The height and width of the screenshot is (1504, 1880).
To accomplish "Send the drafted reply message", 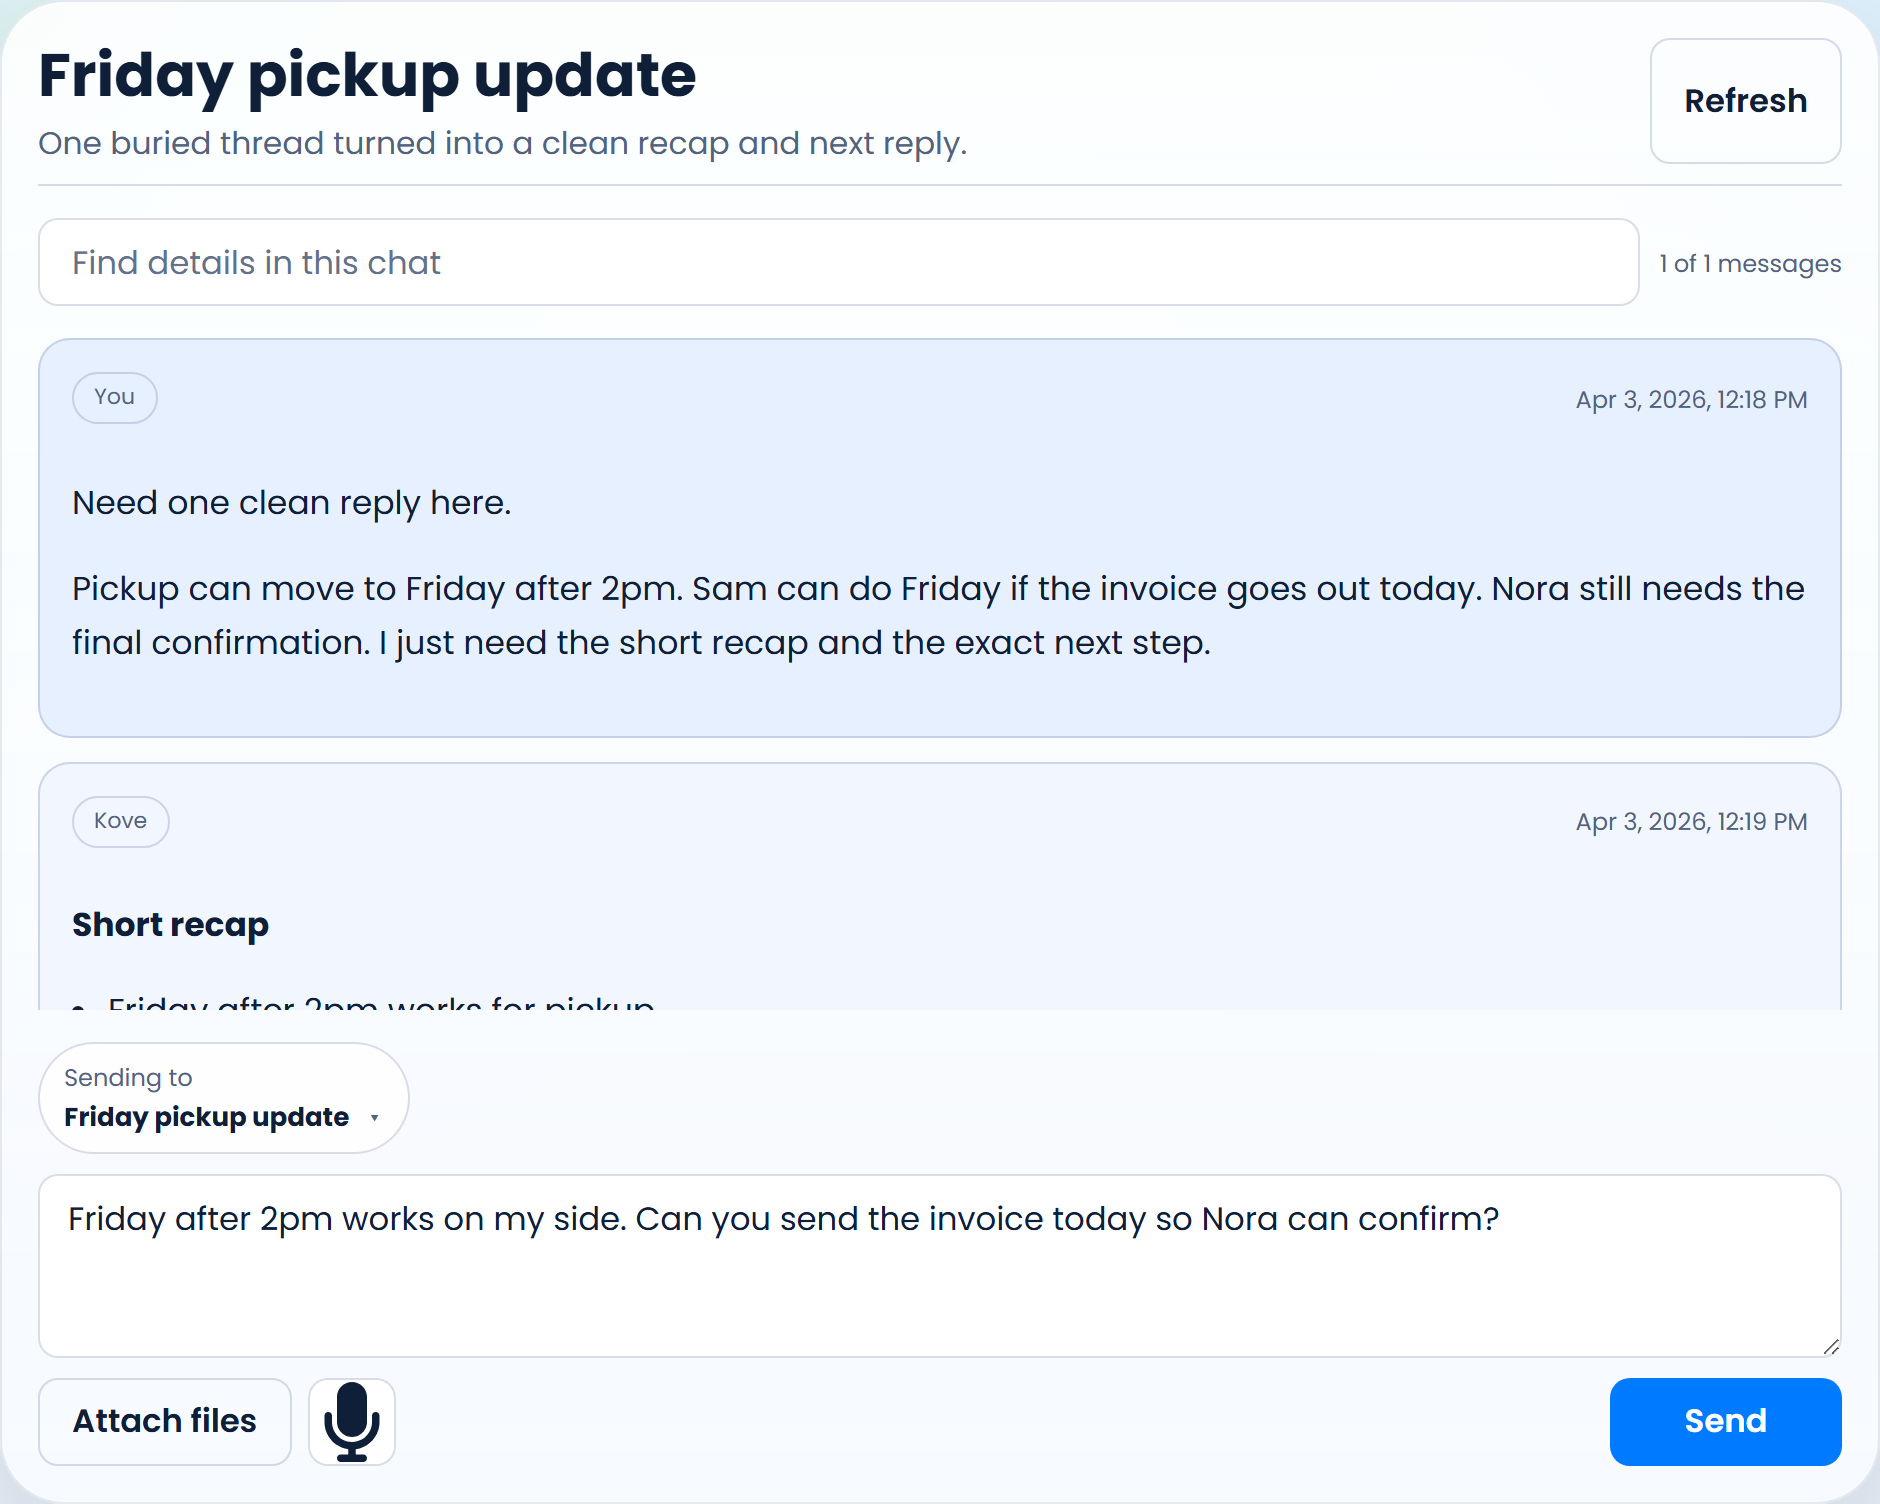I will click(1724, 1422).
